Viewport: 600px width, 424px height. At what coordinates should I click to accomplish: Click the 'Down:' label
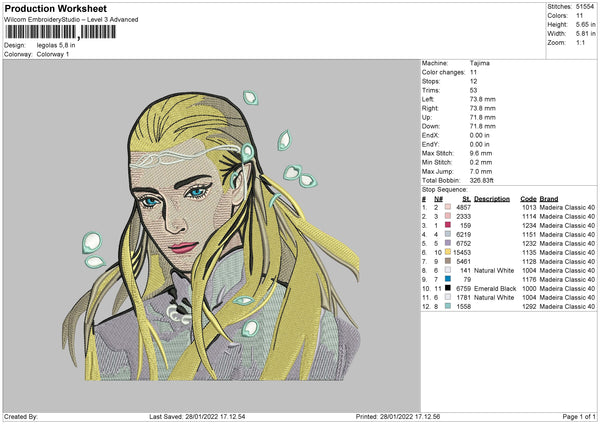point(430,126)
